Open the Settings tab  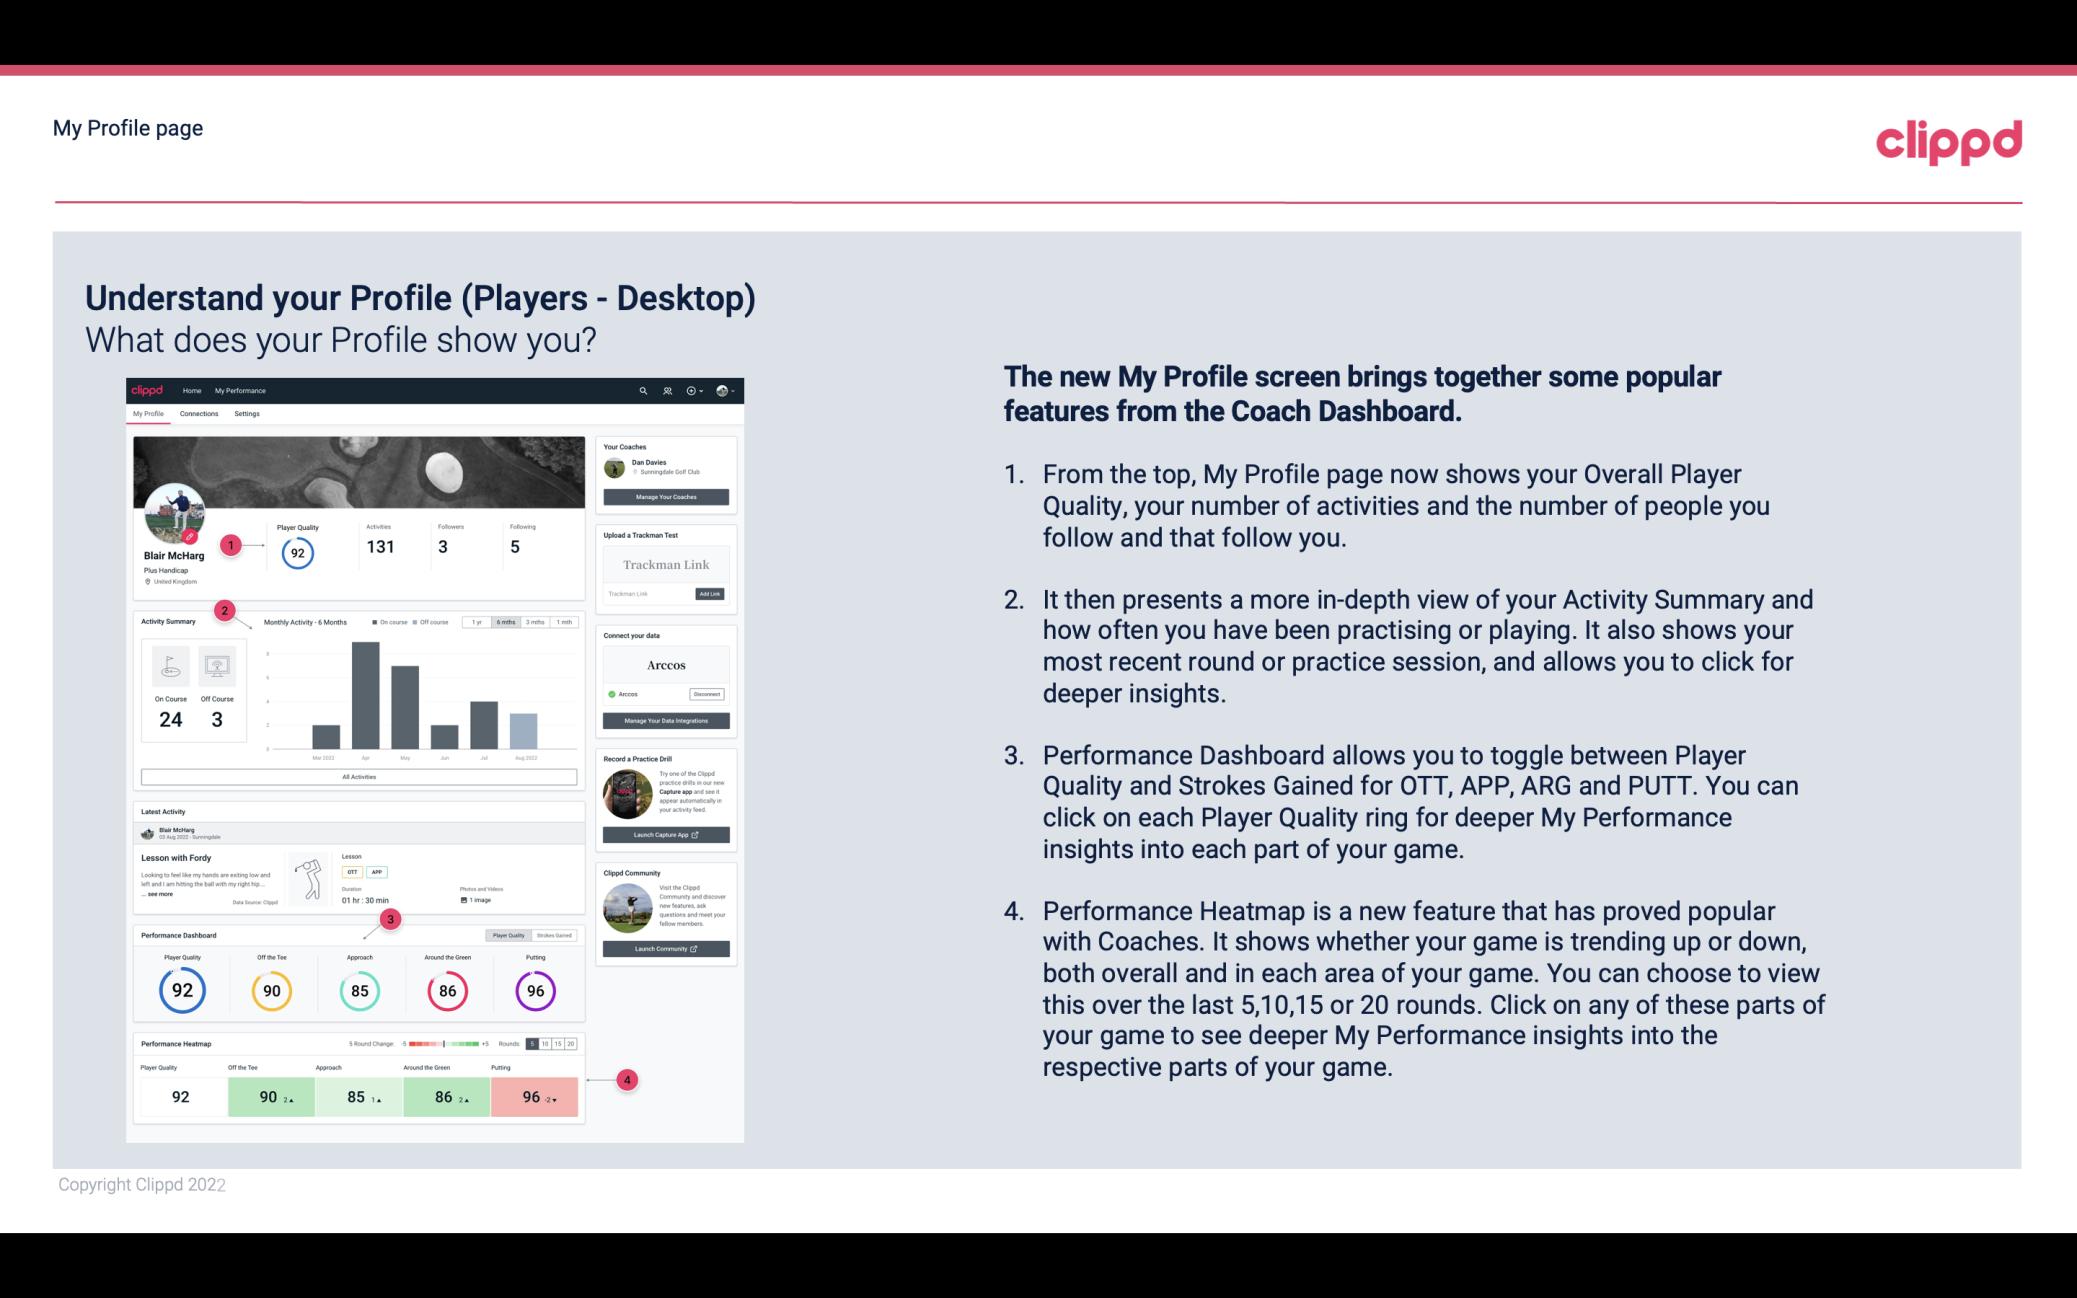pos(247,414)
